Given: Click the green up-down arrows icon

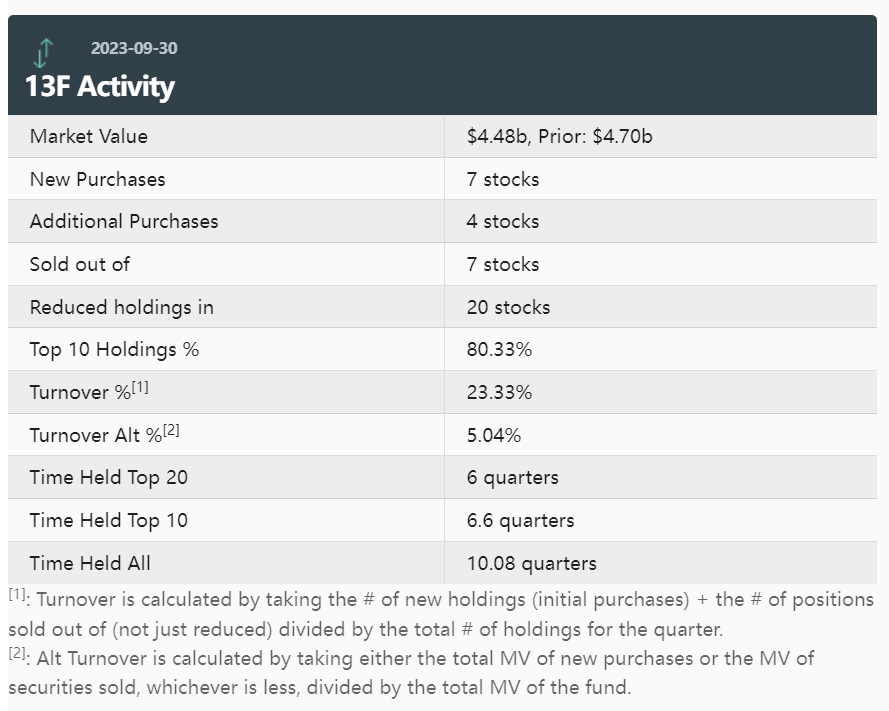Looking at the screenshot, I should 42,51.
